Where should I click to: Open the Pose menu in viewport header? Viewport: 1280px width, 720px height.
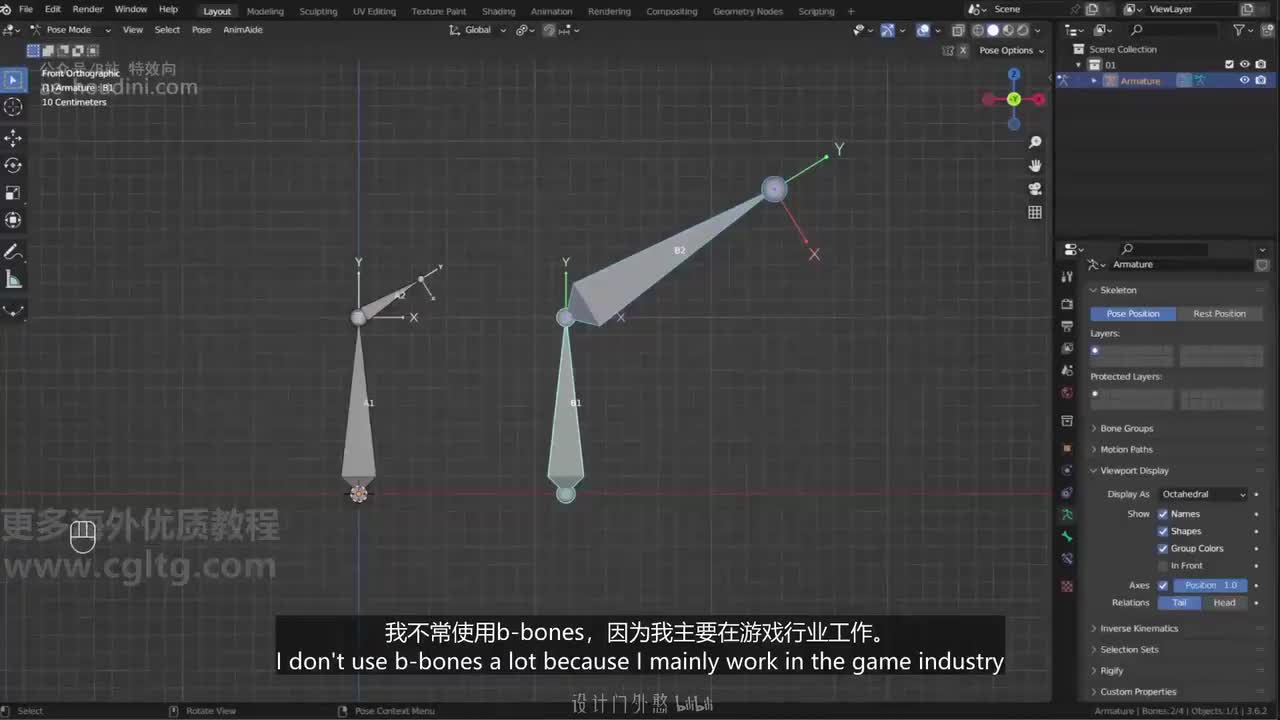(x=201, y=30)
